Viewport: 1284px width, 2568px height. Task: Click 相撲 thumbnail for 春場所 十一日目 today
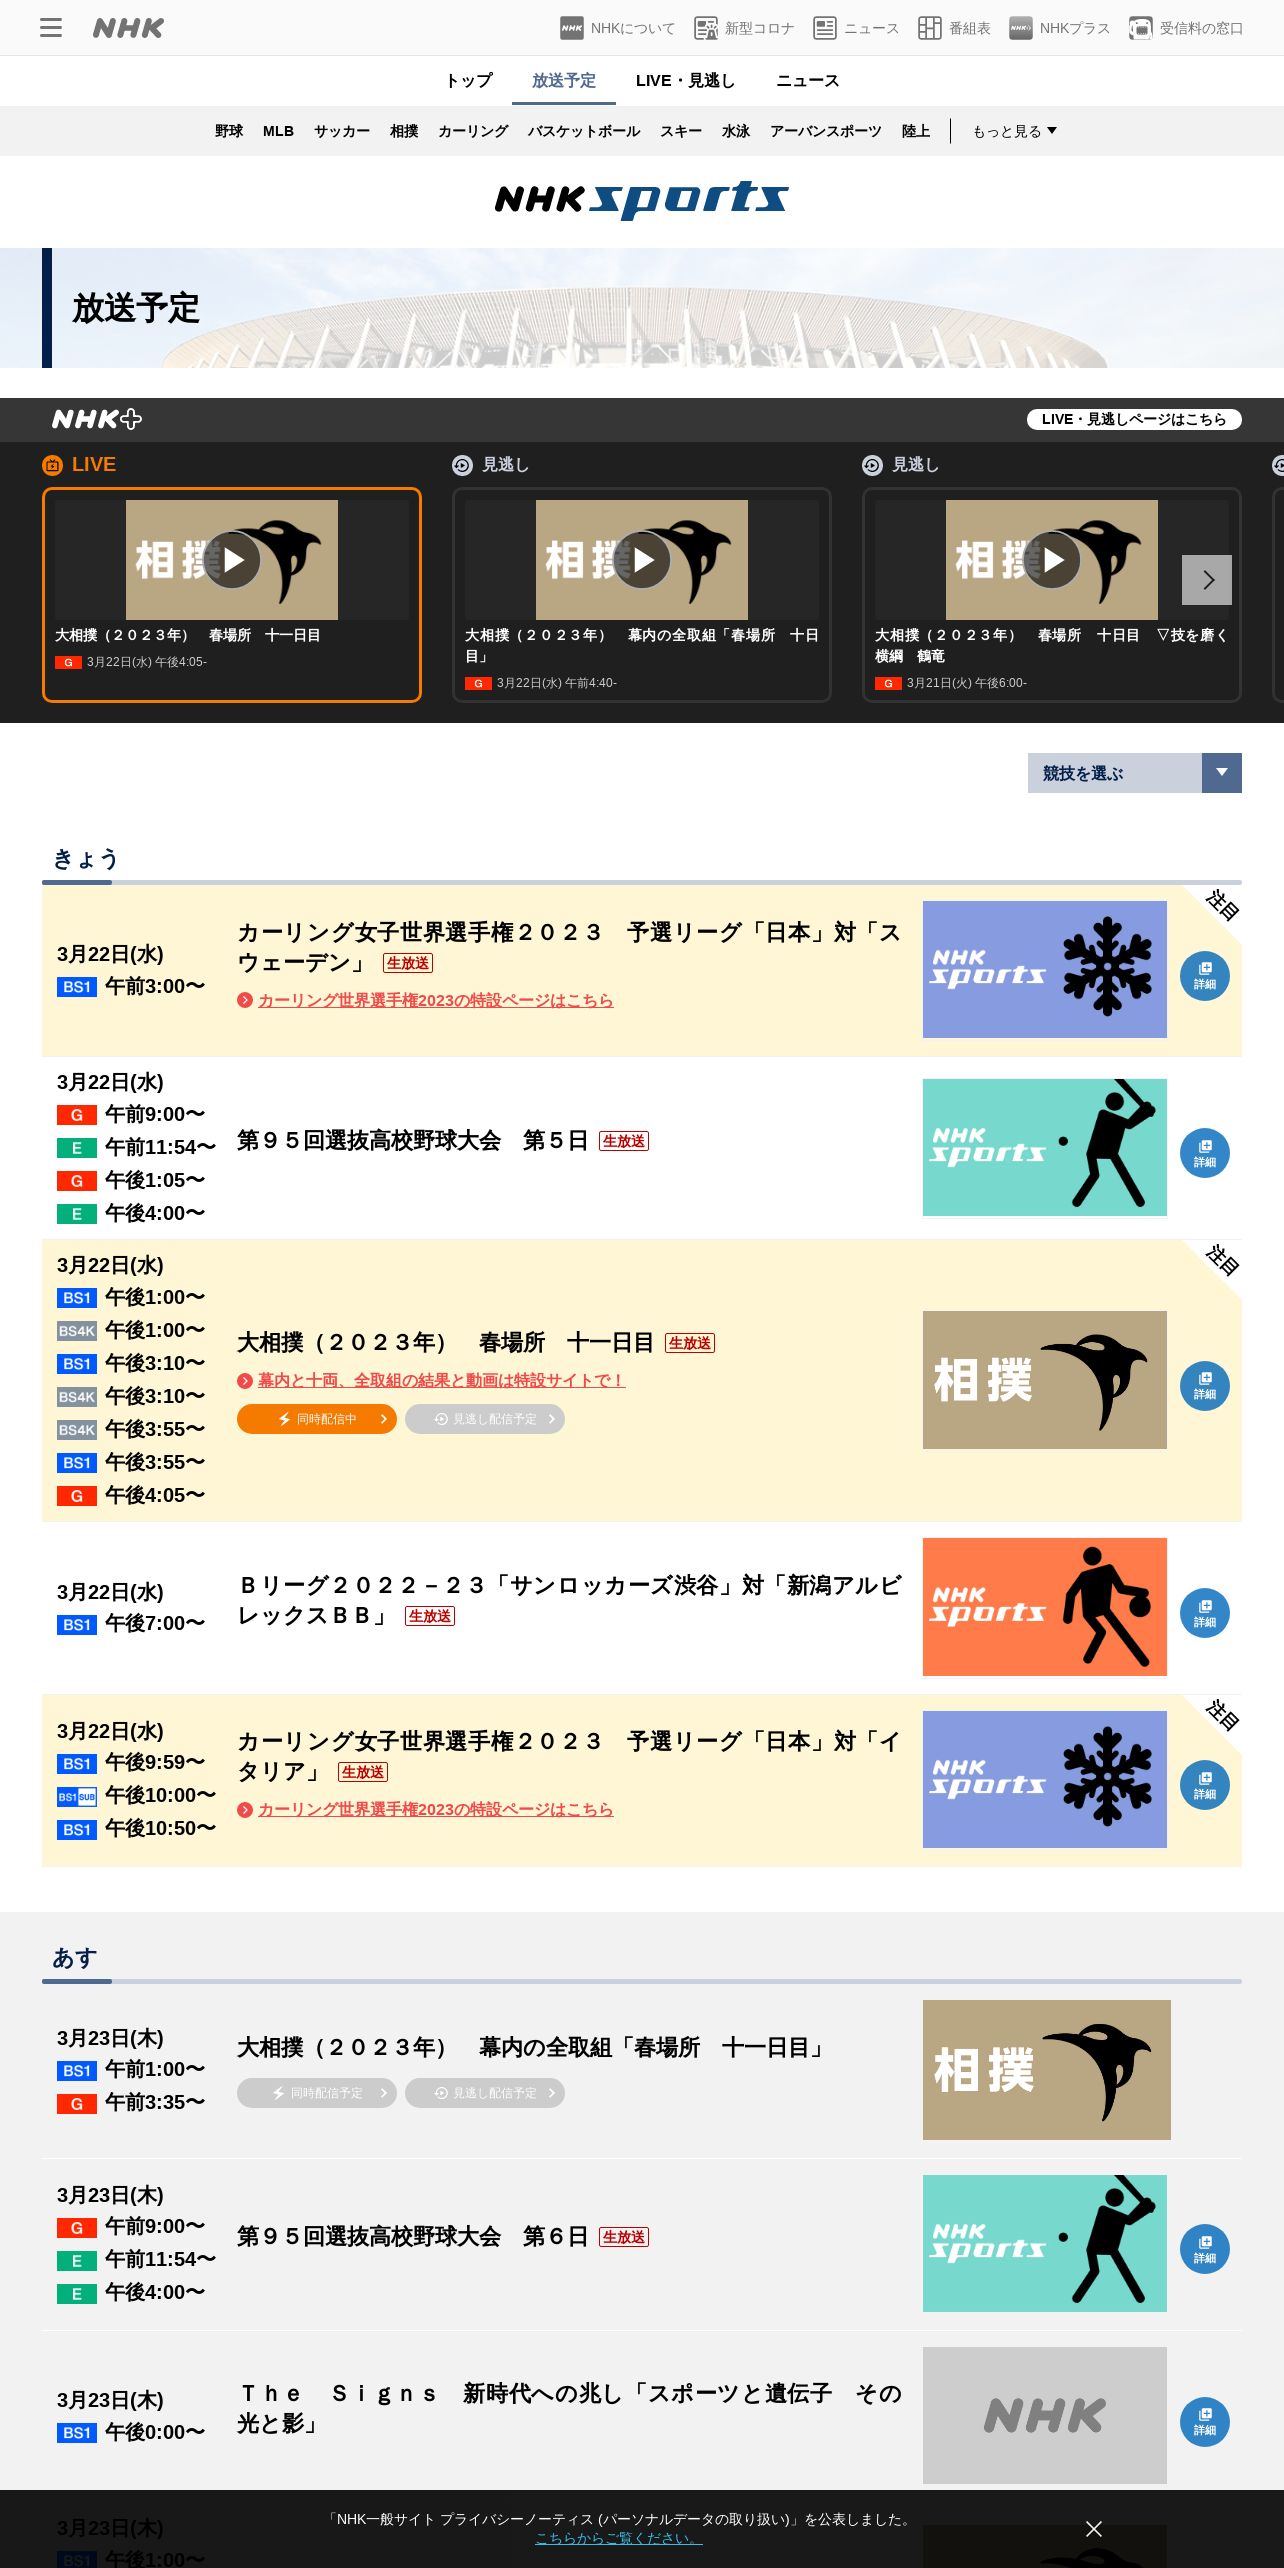coord(1045,1380)
